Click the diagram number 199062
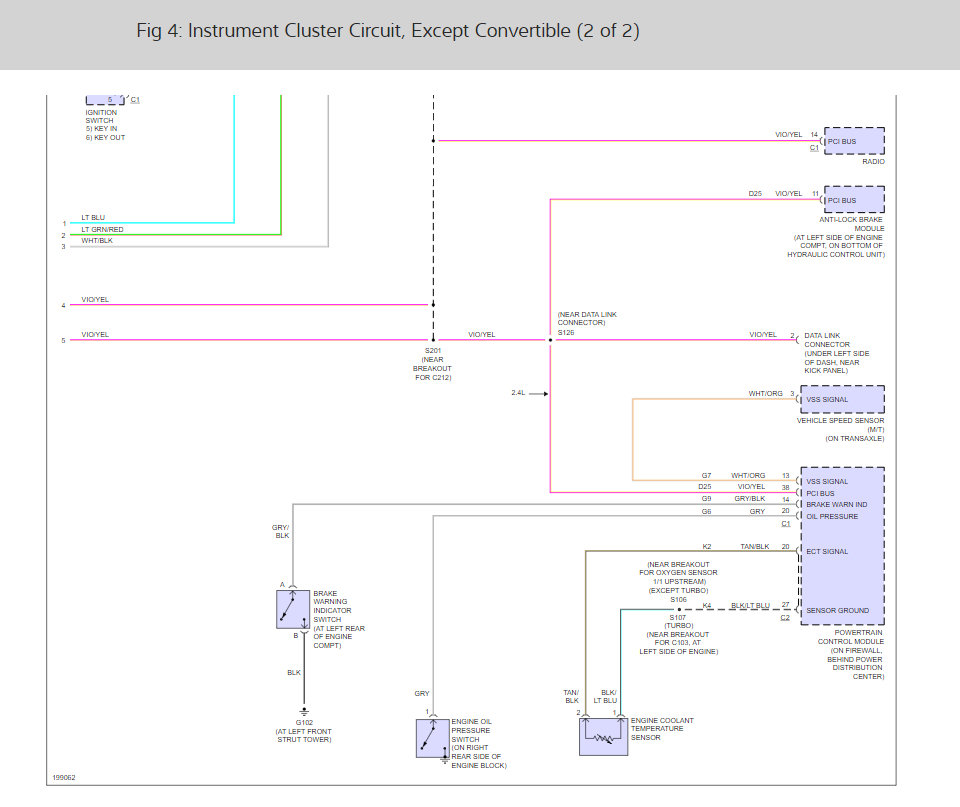Viewport: 960px width, 807px height. click(64, 778)
